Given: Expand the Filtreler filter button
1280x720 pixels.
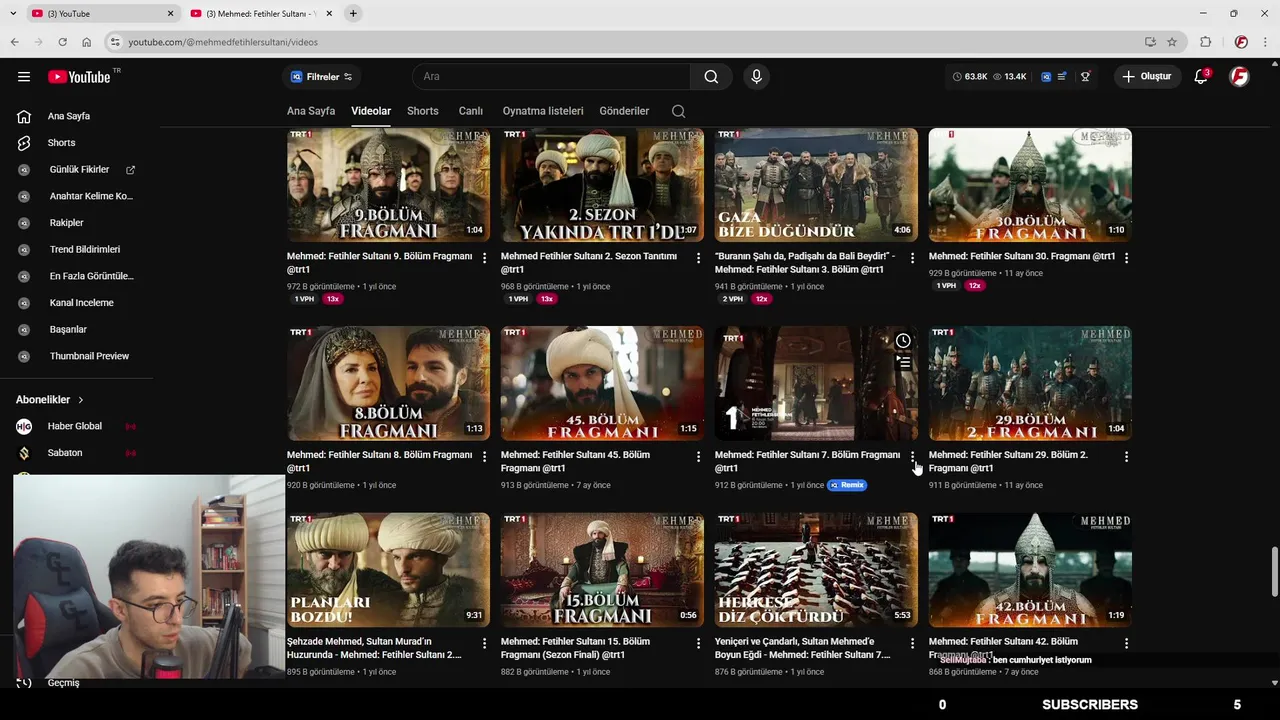Looking at the screenshot, I should (x=321, y=77).
